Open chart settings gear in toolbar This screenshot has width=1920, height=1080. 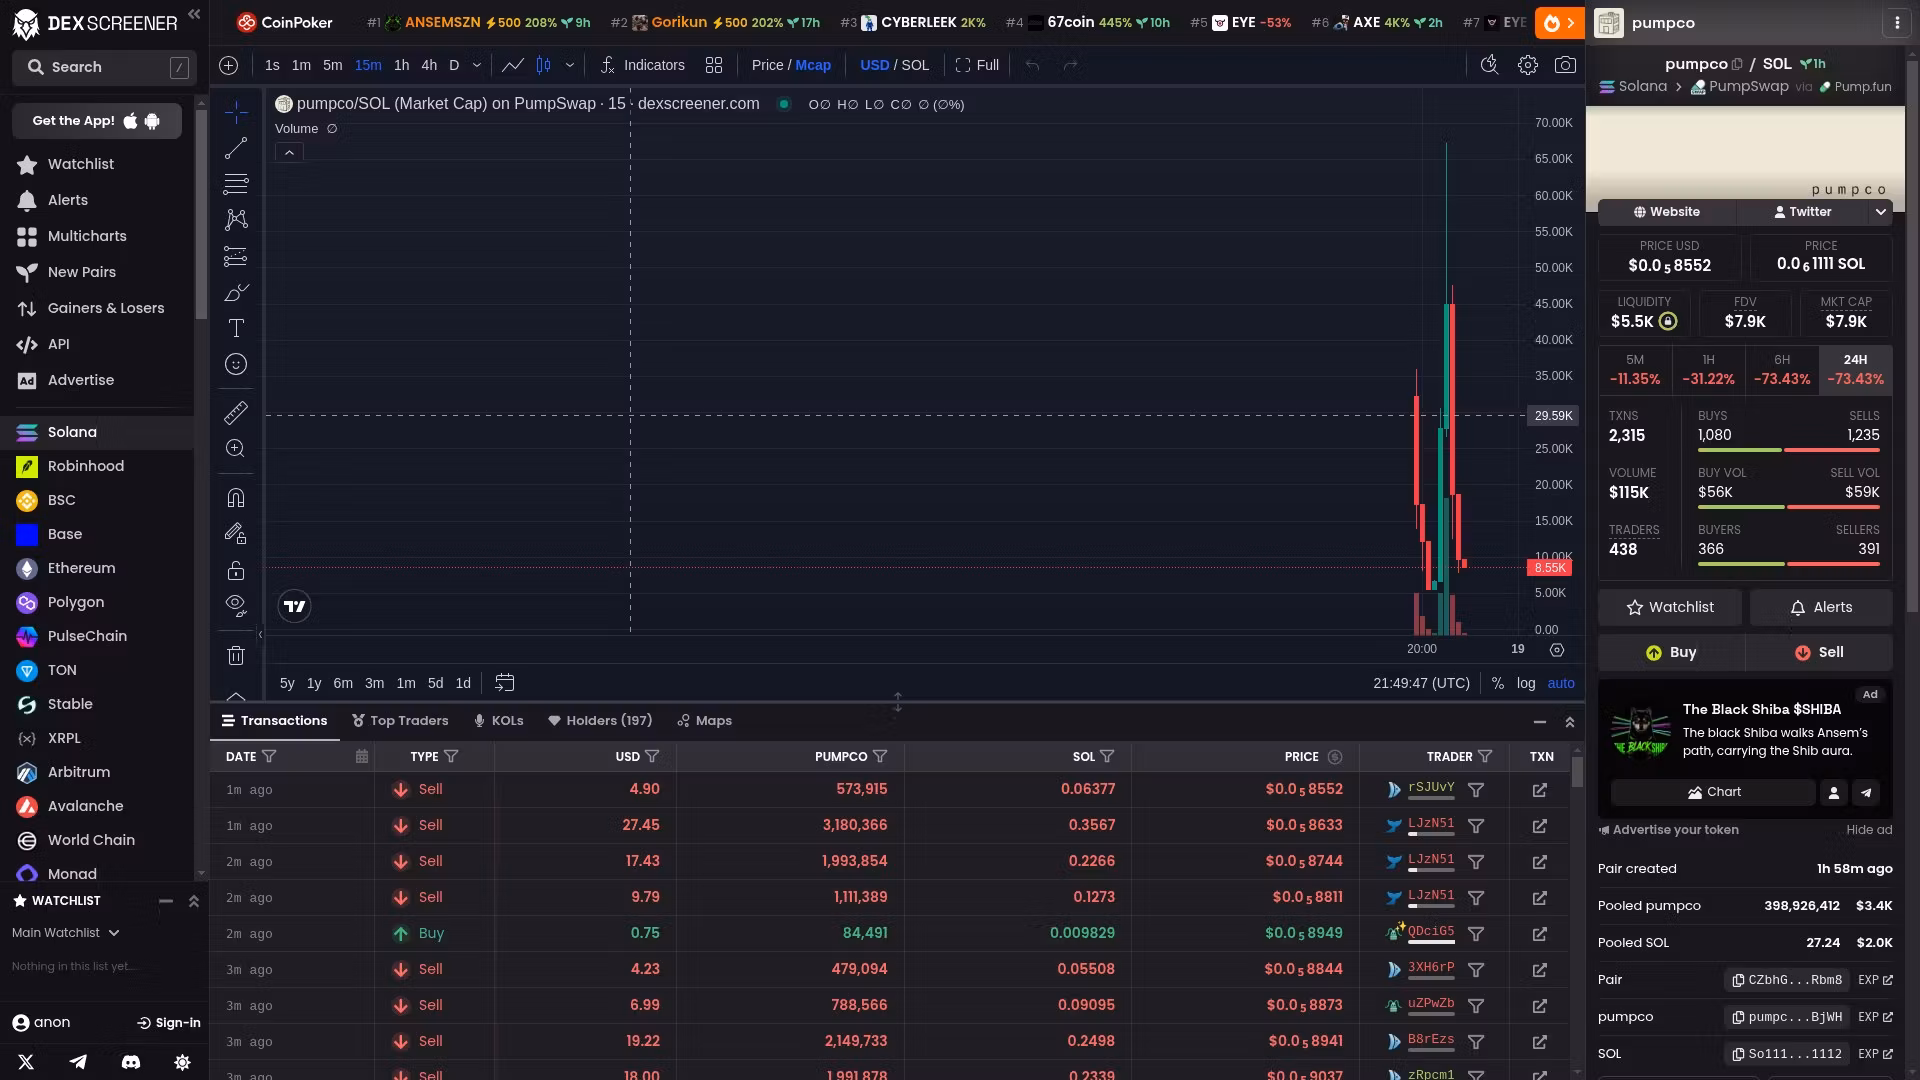click(1527, 65)
